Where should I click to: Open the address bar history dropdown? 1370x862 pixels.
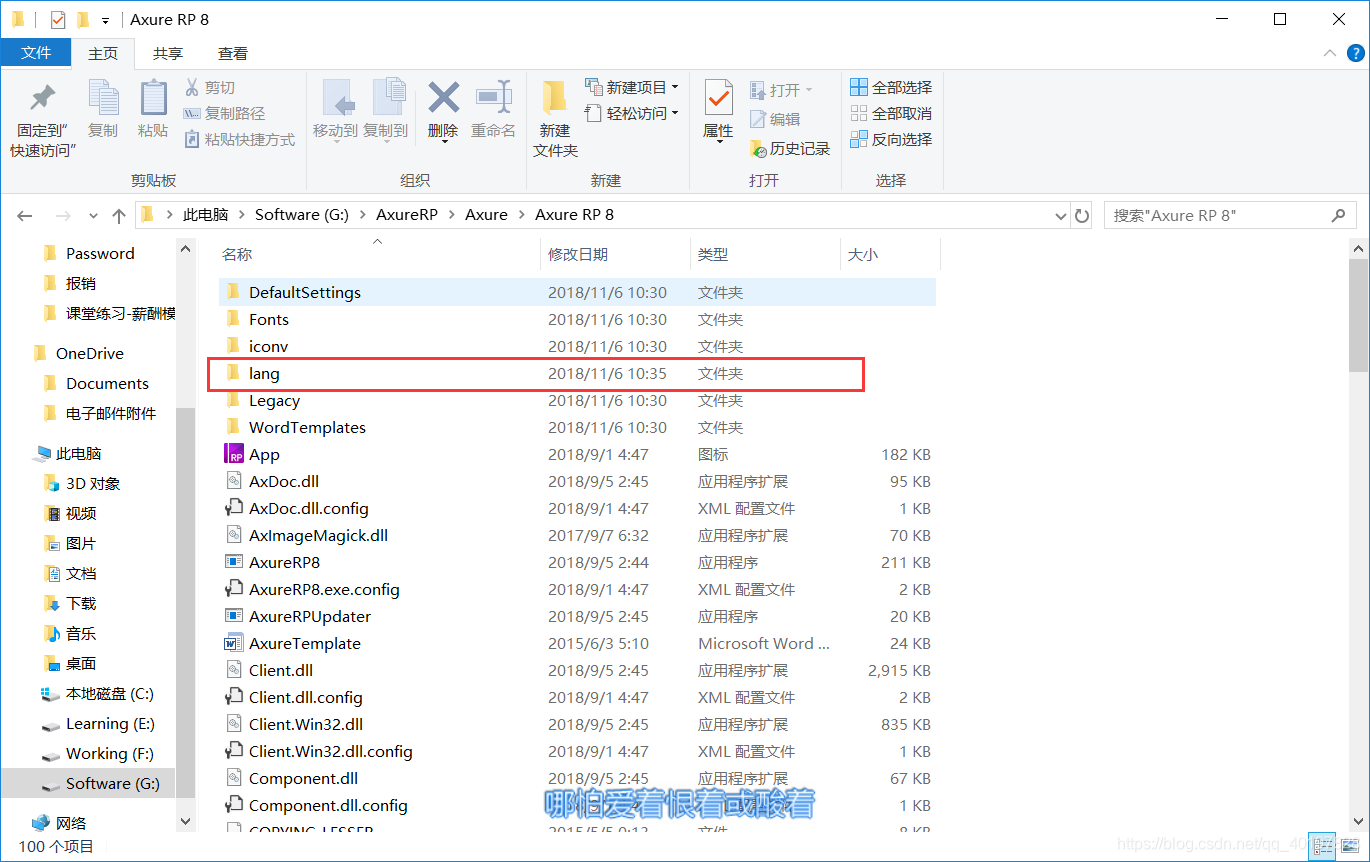[x=1061, y=215]
